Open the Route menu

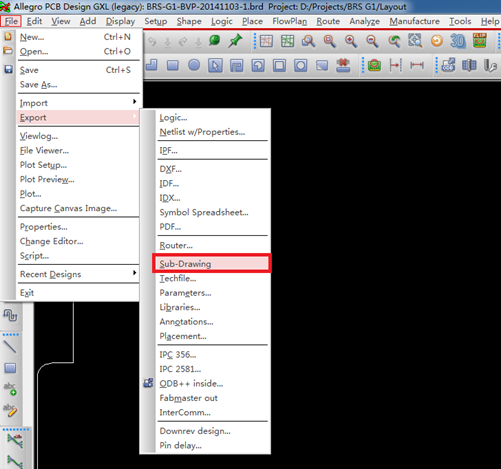click(x=328, y=21)
